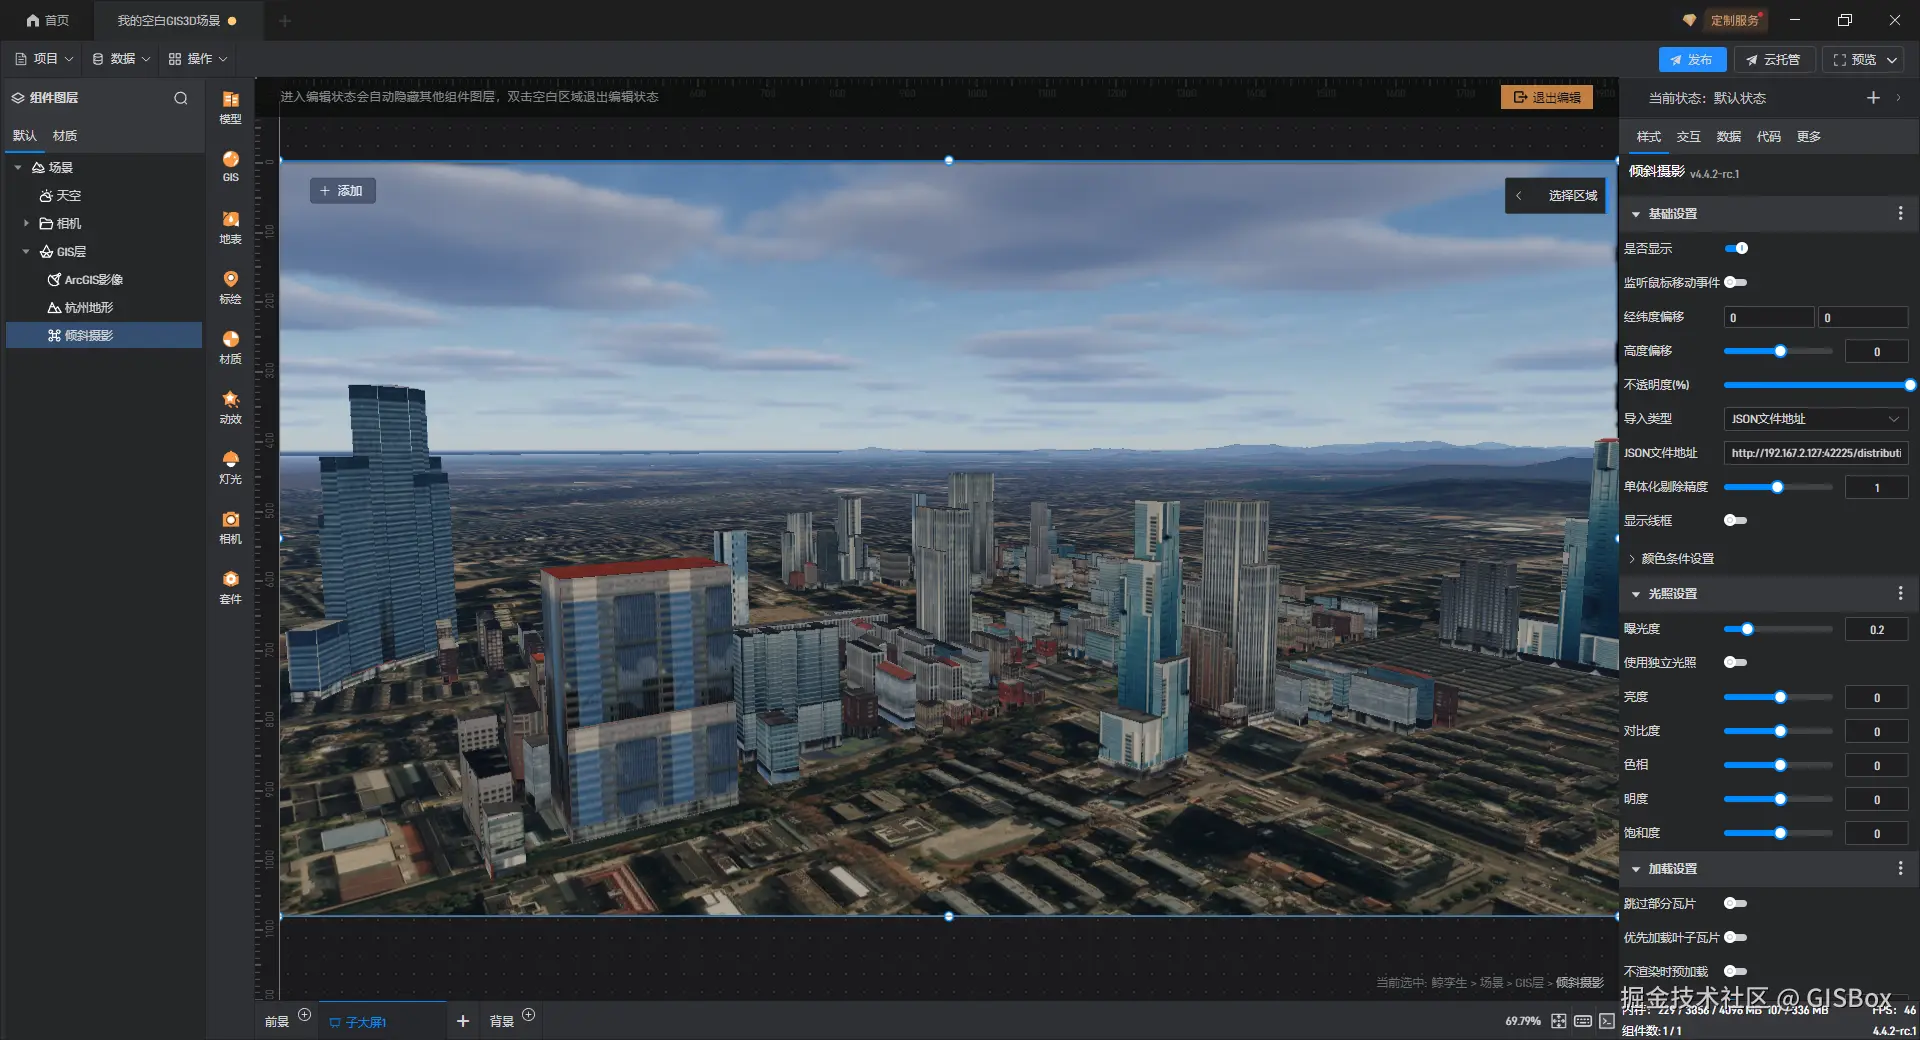
Task: Switch to the 交互 tab
Action: pyautogui.click(x=1688, y=136)
